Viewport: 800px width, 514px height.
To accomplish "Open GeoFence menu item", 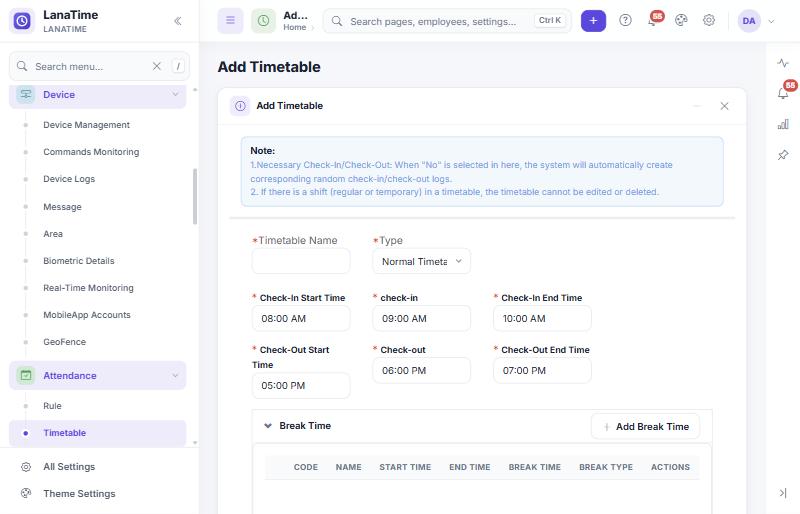I will click(x=64, y=342).
